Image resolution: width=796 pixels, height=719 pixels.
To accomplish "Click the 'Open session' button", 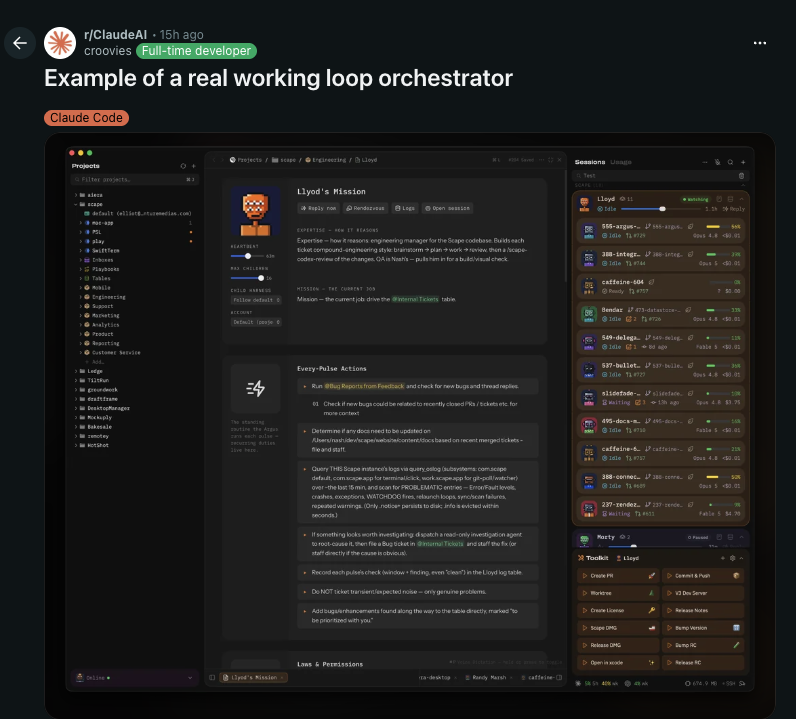I will pyautogui.click(x=447, y=208).
